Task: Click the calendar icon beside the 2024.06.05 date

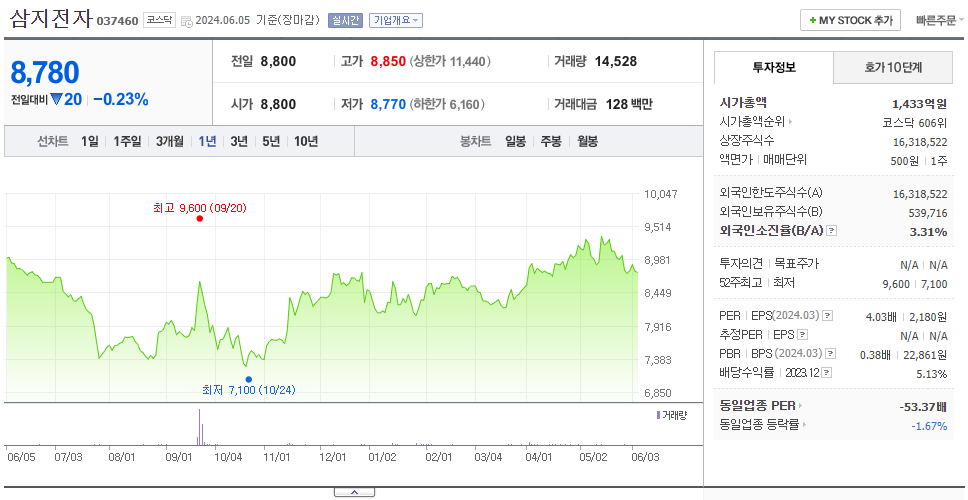Action: pyautogui.click(x=187, y=20)
